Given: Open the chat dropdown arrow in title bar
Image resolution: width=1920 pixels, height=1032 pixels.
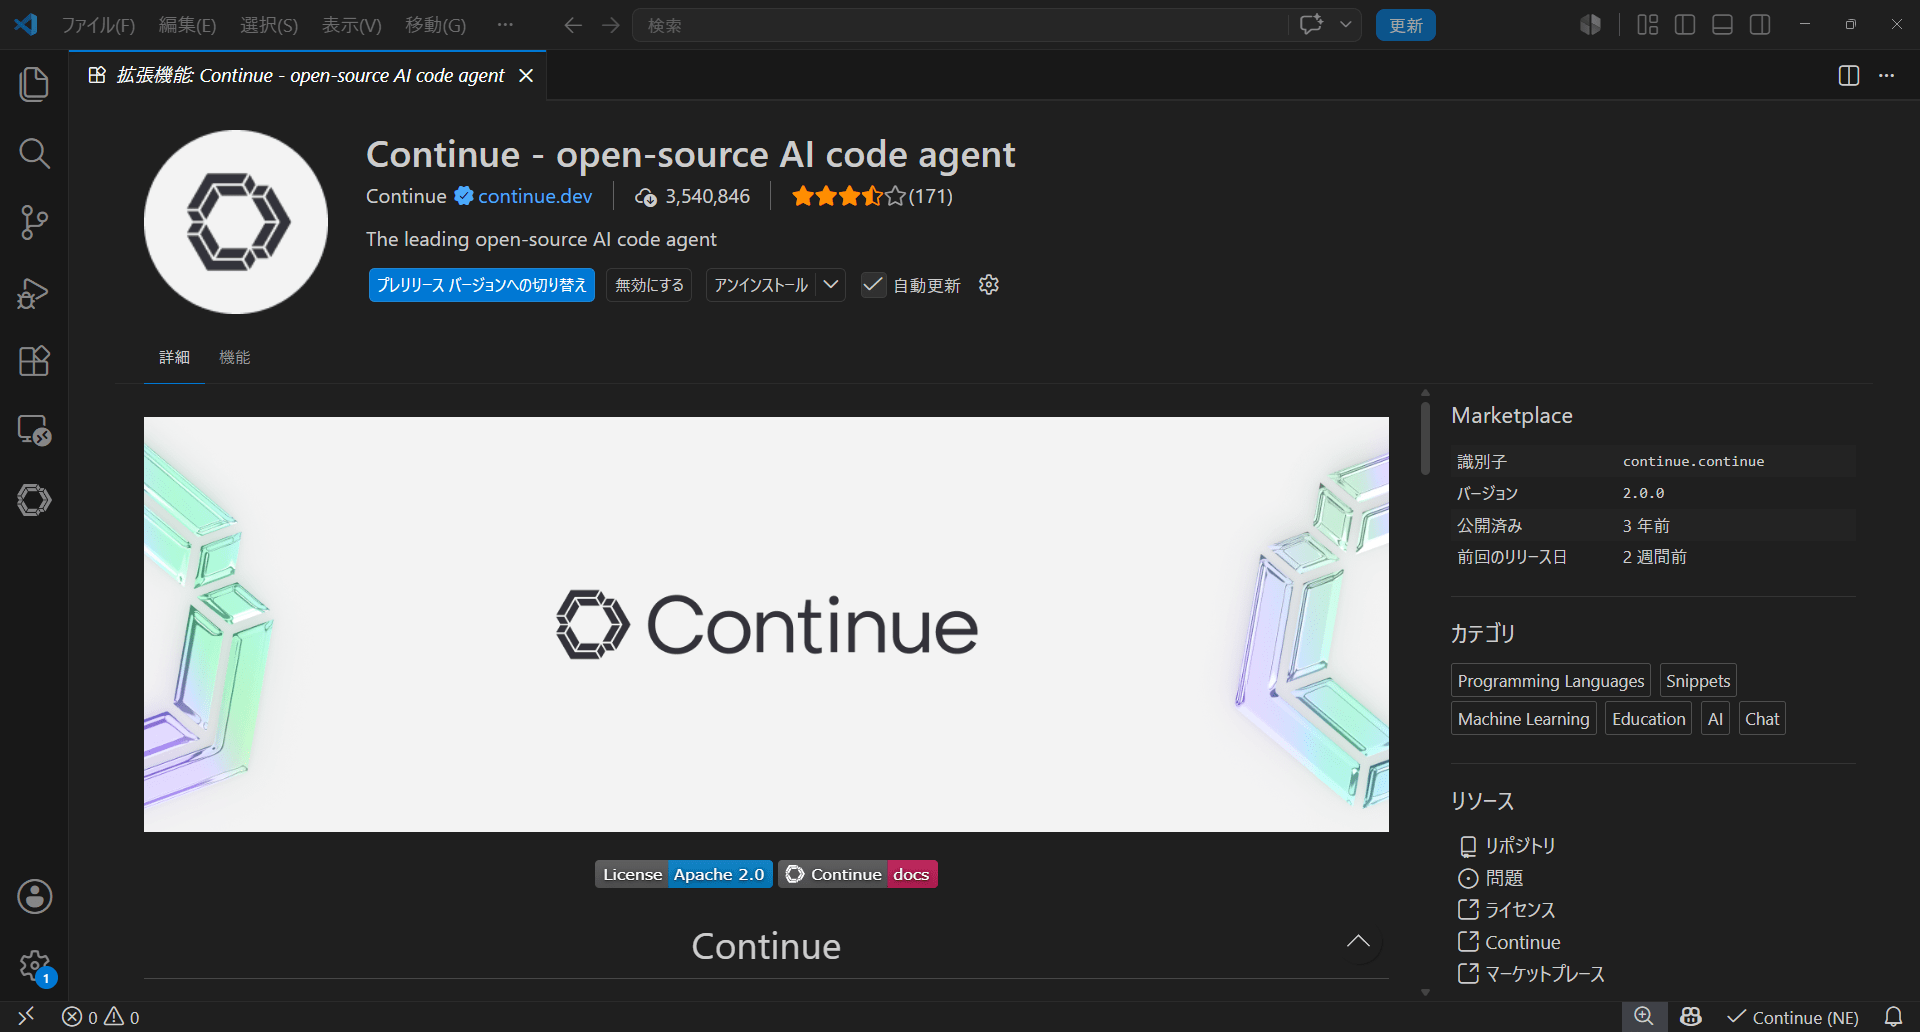Looking at the screenshot, I should pos(1346,25).
